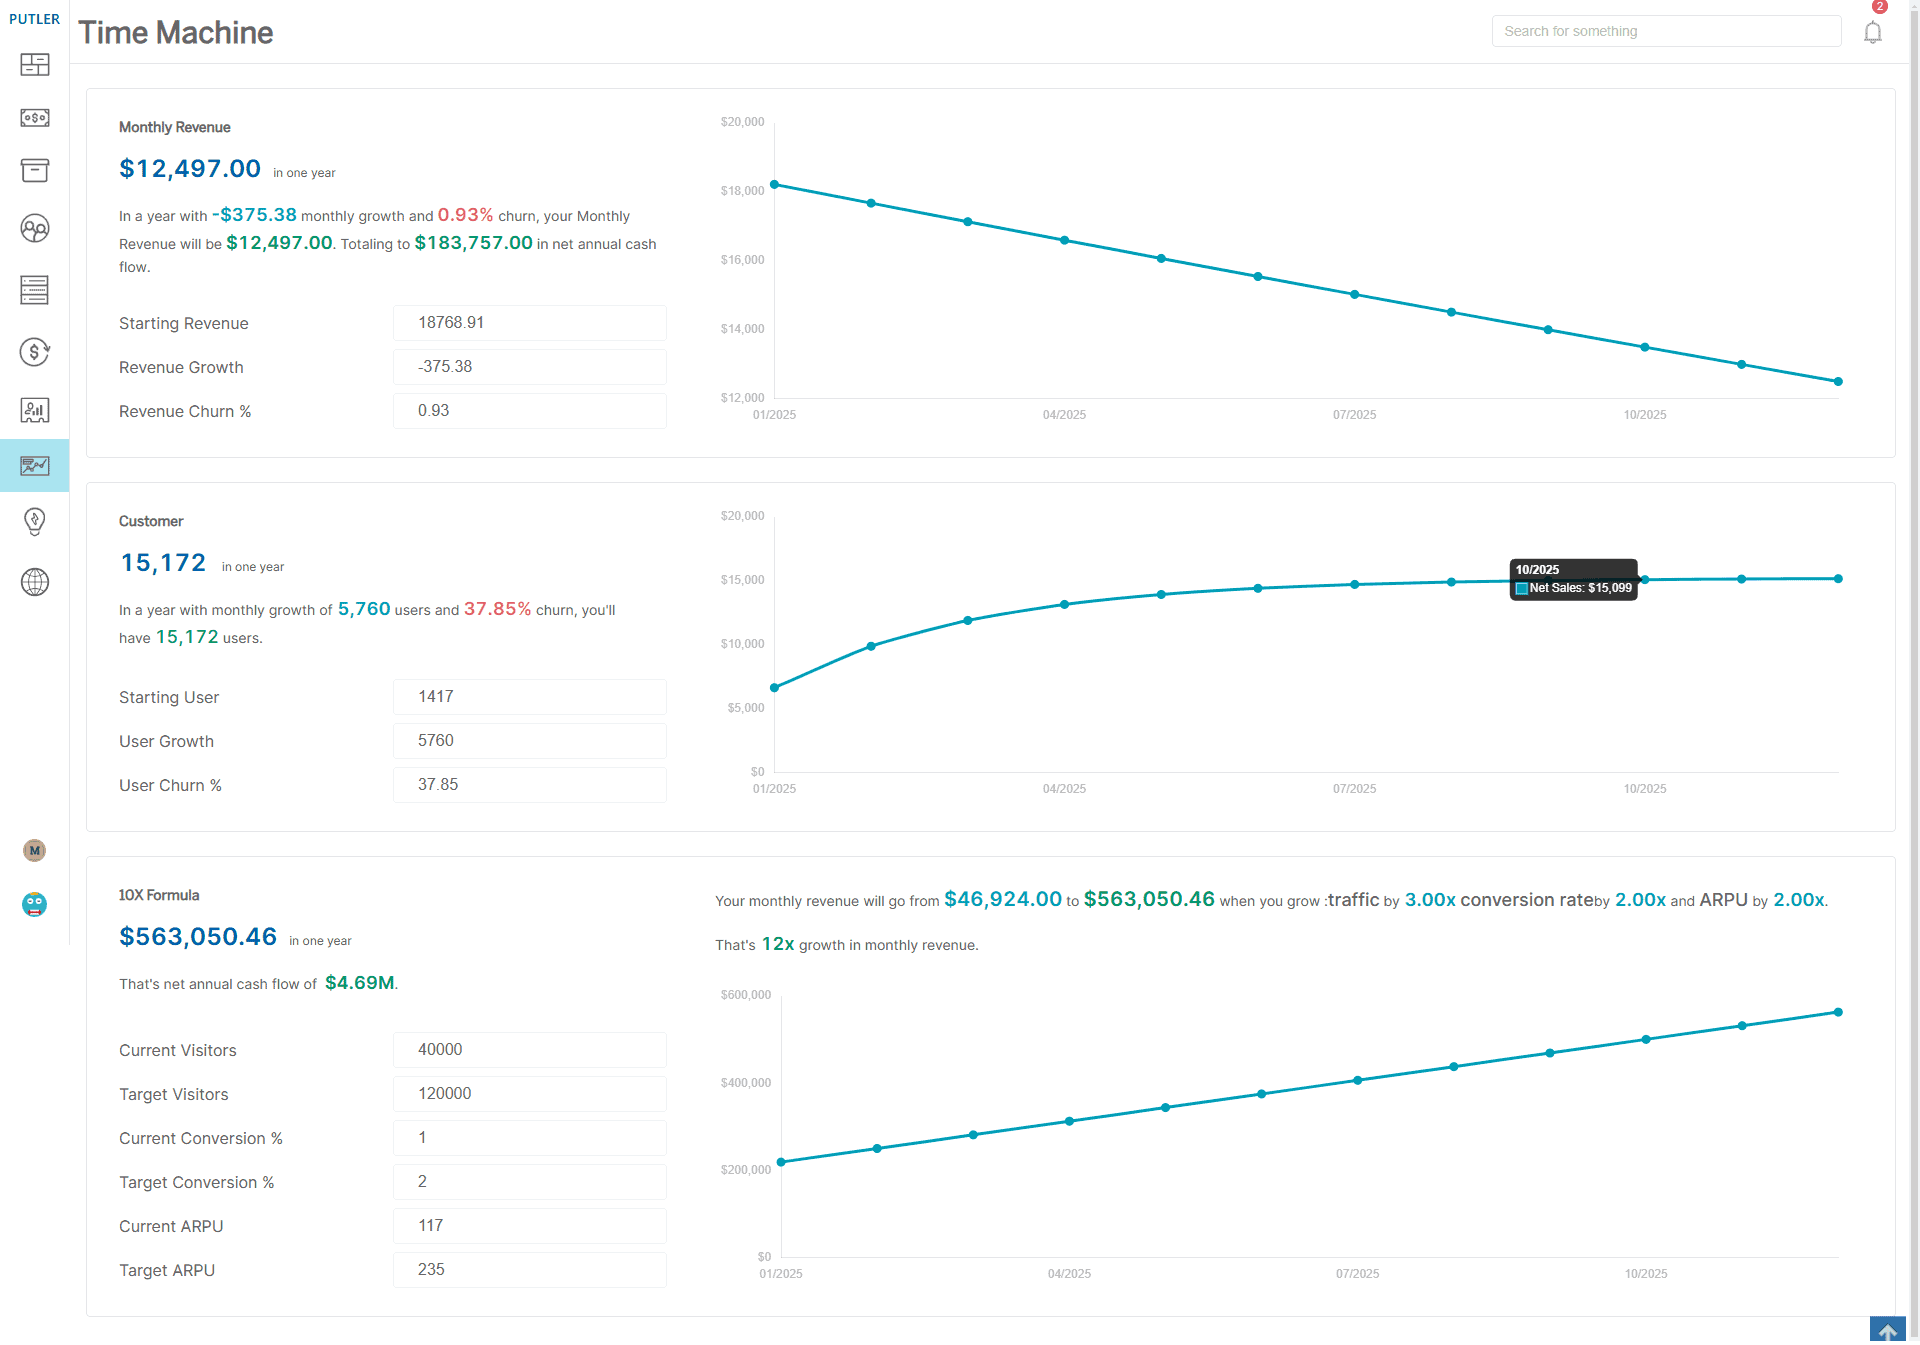Open the Subscriptions dollar-cycle icon

35,352
